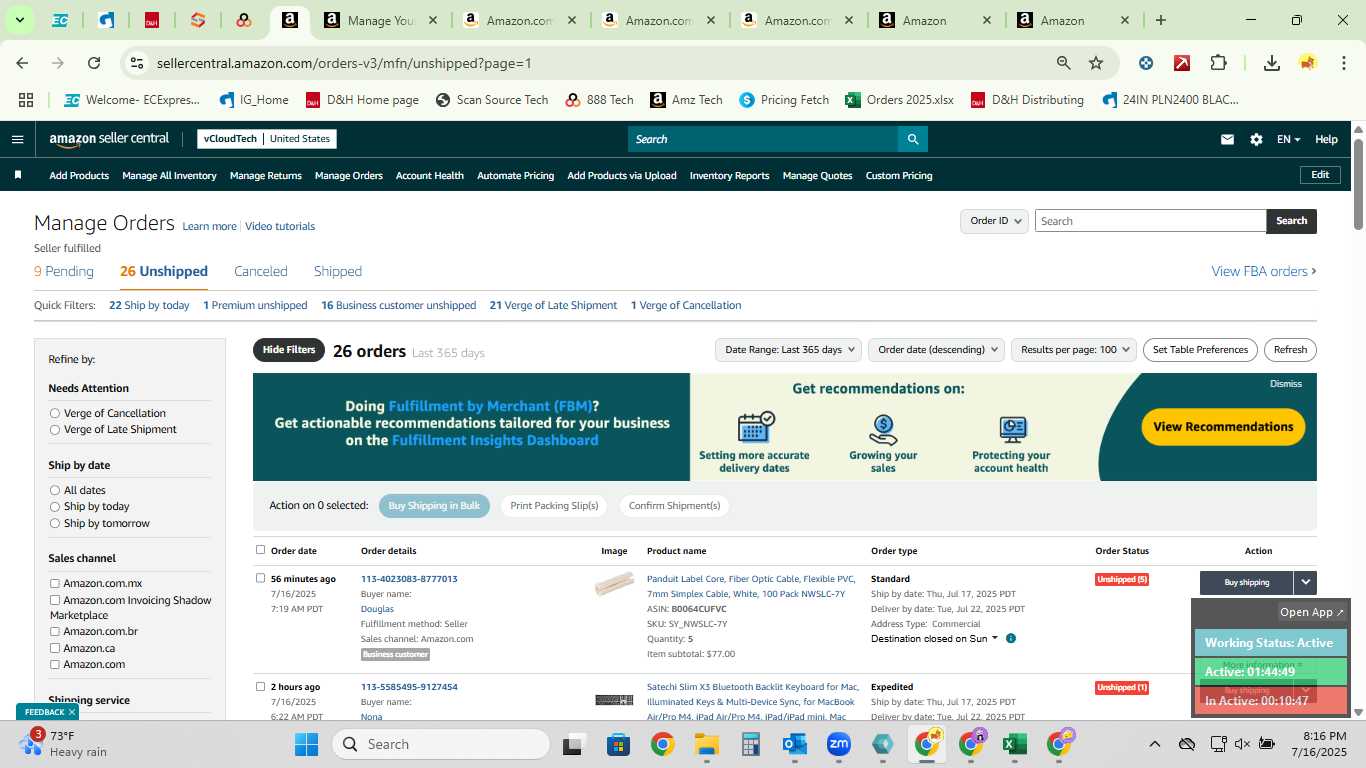Open browser extensions puzzle icon

(x=1218, y=63)
